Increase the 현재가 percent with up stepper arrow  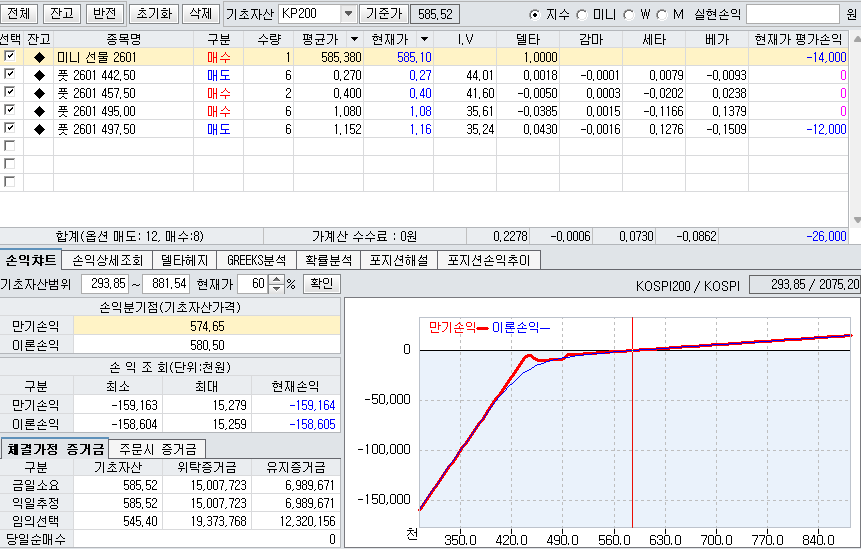277,280
